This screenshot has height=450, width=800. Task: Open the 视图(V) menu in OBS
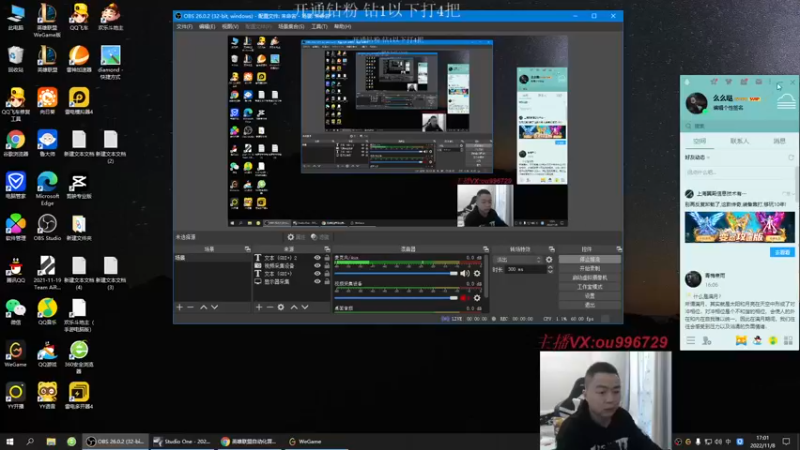click(x=230, y=27)
